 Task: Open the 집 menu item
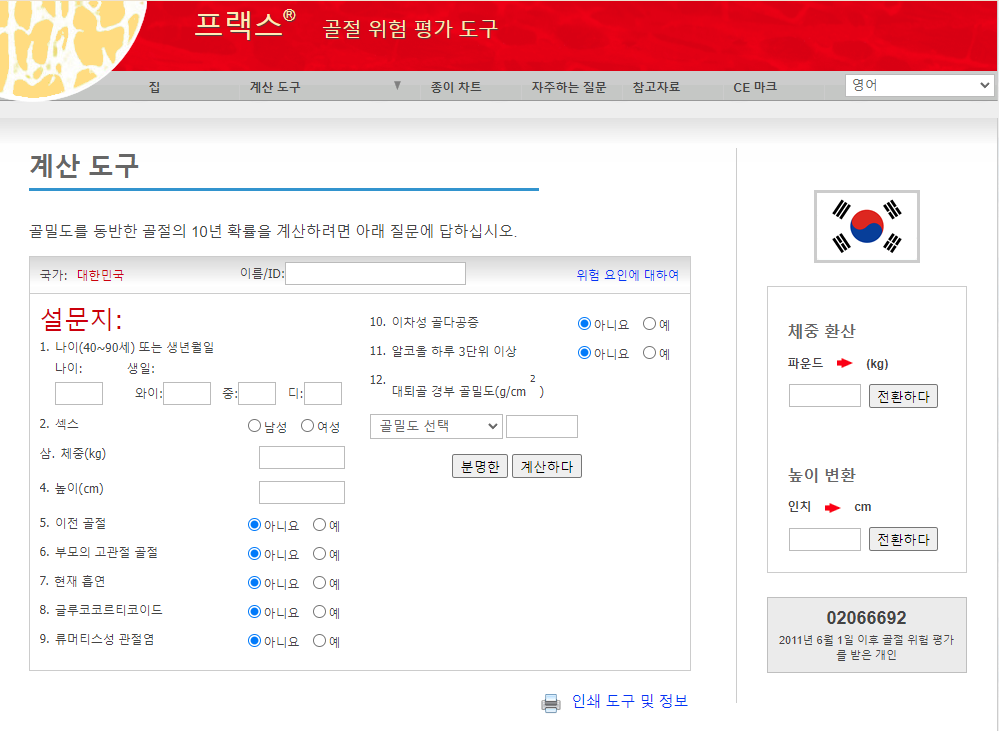(154, 87)
